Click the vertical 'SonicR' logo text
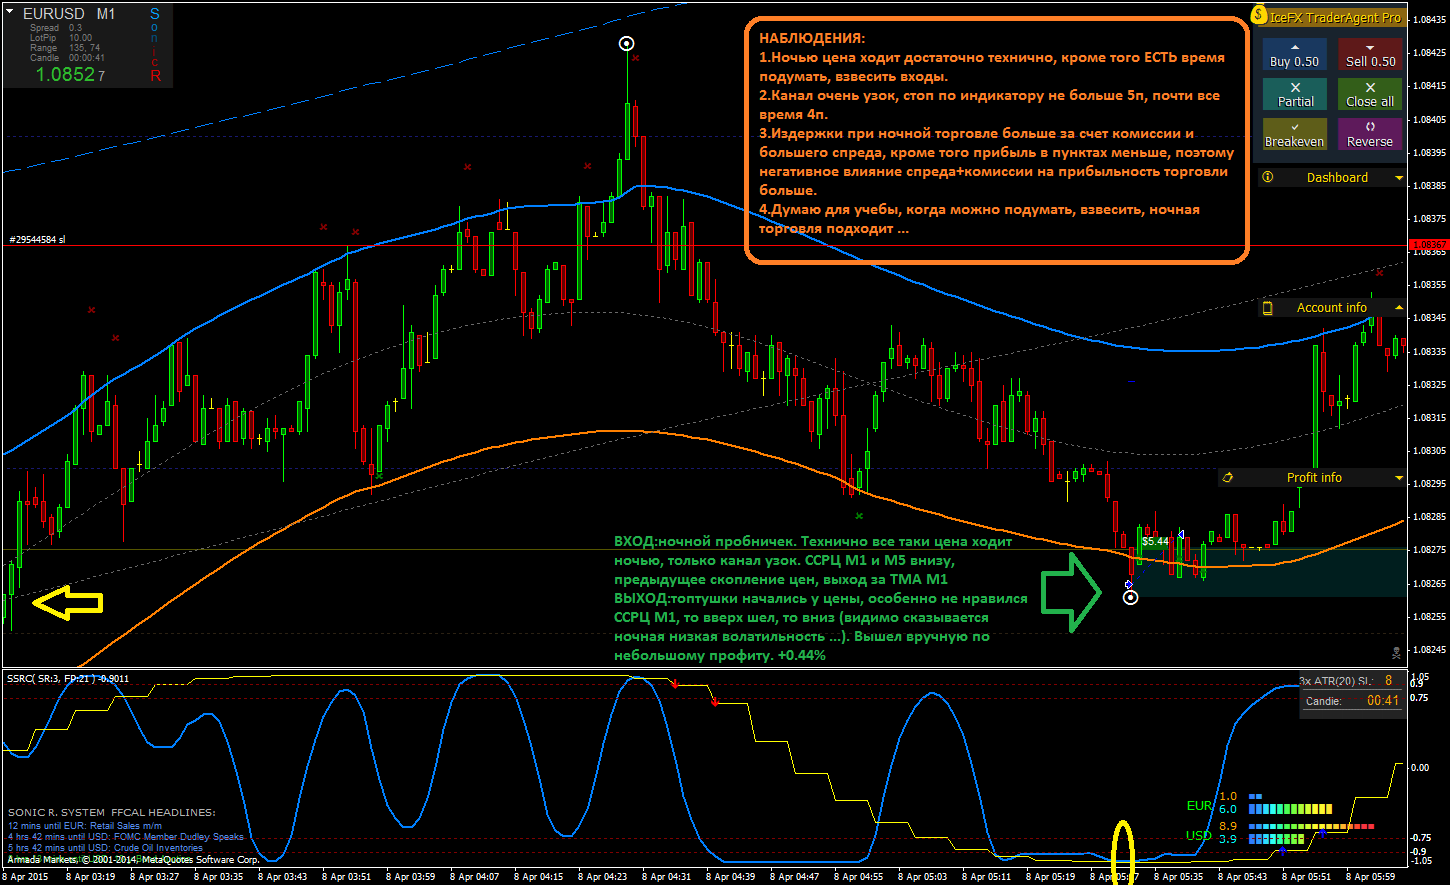 coord(155,45)
